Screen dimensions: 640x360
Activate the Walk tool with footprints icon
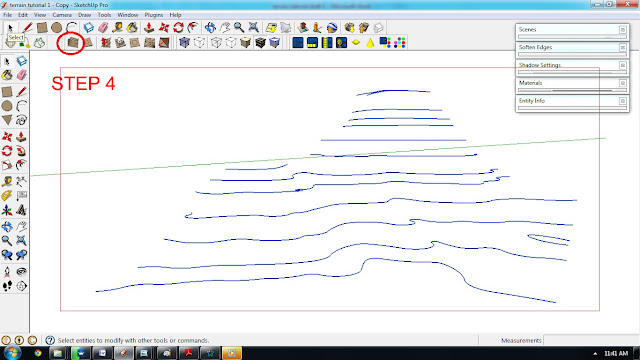[x=7, y=286]
